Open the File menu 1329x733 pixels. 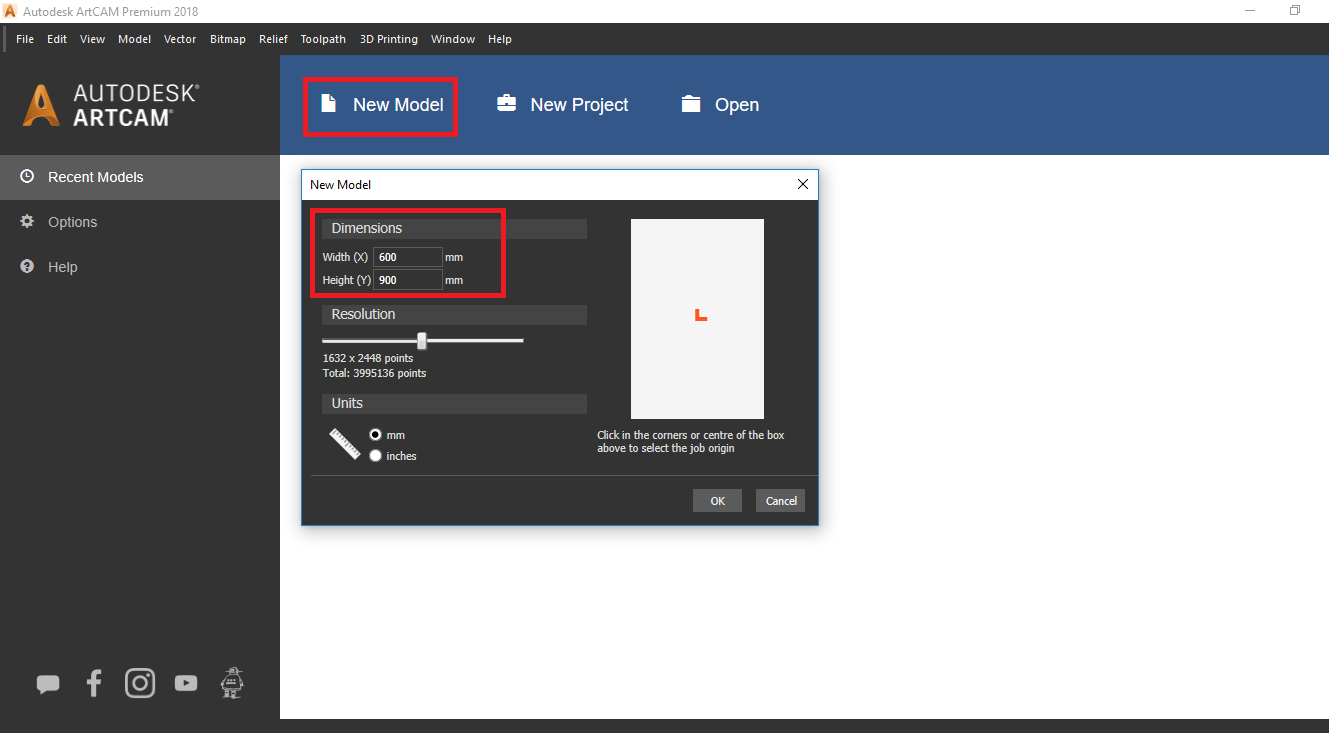[25, 39]
